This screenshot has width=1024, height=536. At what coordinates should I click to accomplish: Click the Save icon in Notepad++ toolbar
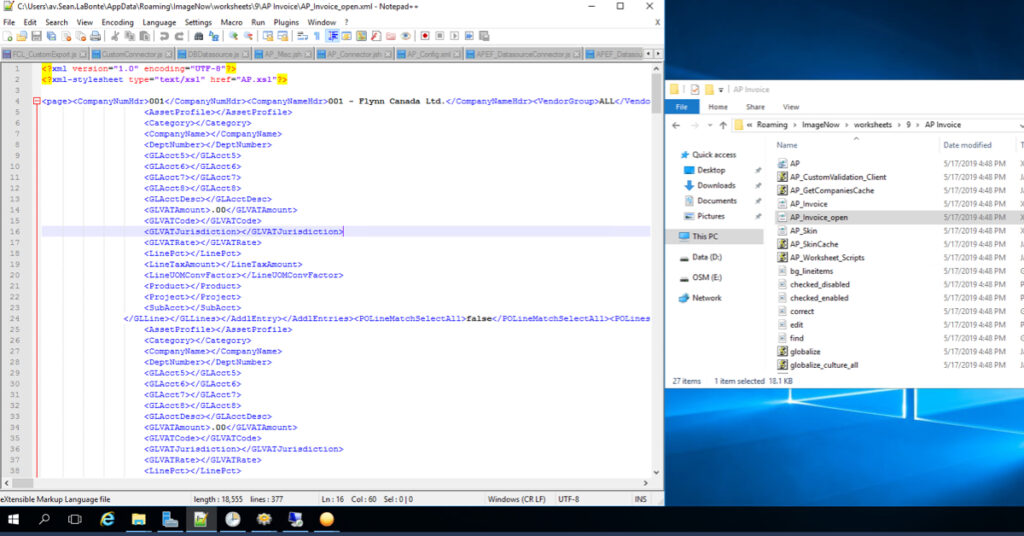pyautogui.click(x=38, y=36)
